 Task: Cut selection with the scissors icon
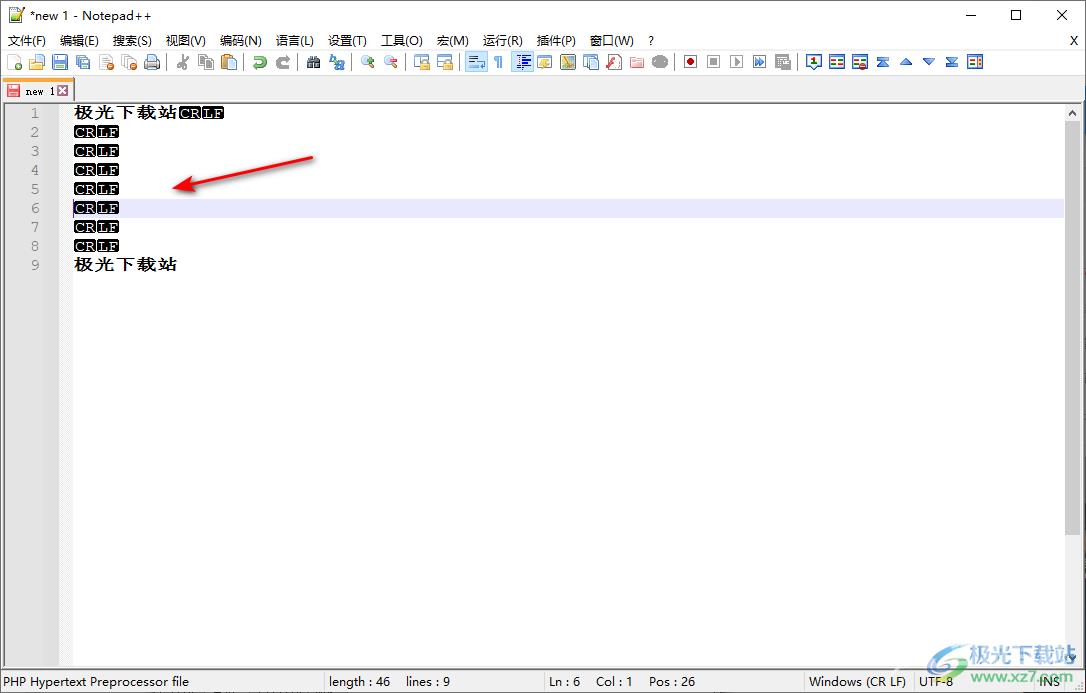(x=183, y=62)
